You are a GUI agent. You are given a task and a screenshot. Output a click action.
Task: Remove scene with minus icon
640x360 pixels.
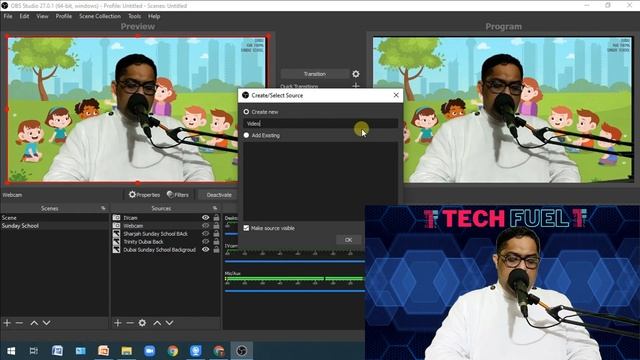[19, 323]
